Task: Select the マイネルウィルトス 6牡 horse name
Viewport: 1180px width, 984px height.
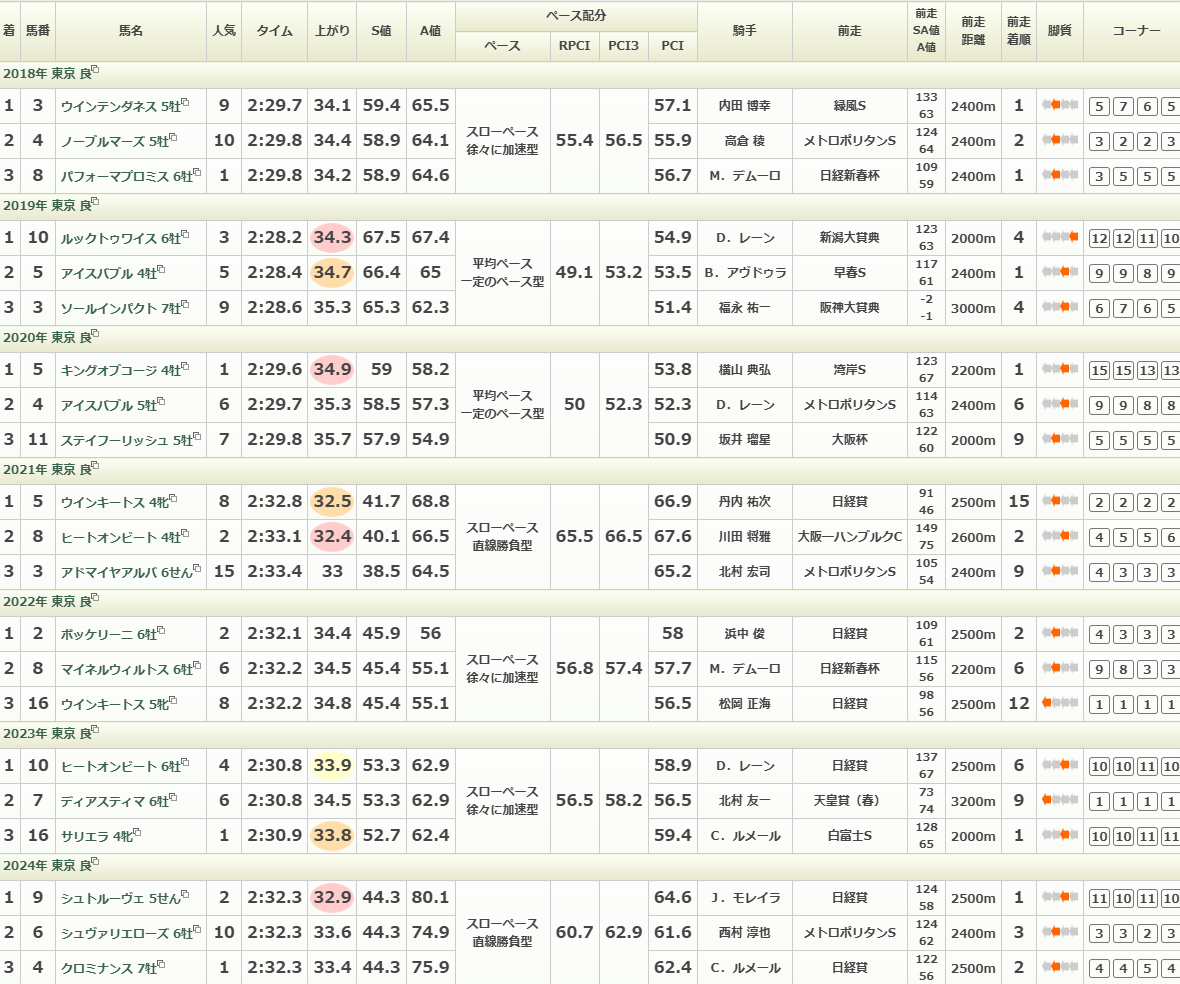Action: tap(120, 669)
